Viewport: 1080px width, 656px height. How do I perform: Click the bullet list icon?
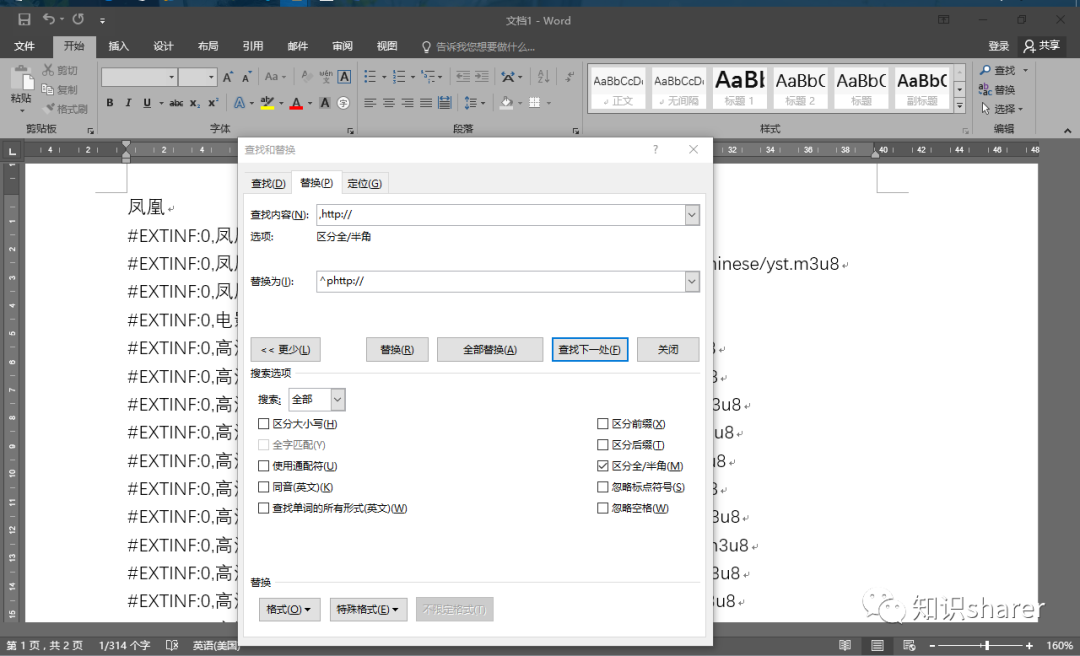(370, 76)
